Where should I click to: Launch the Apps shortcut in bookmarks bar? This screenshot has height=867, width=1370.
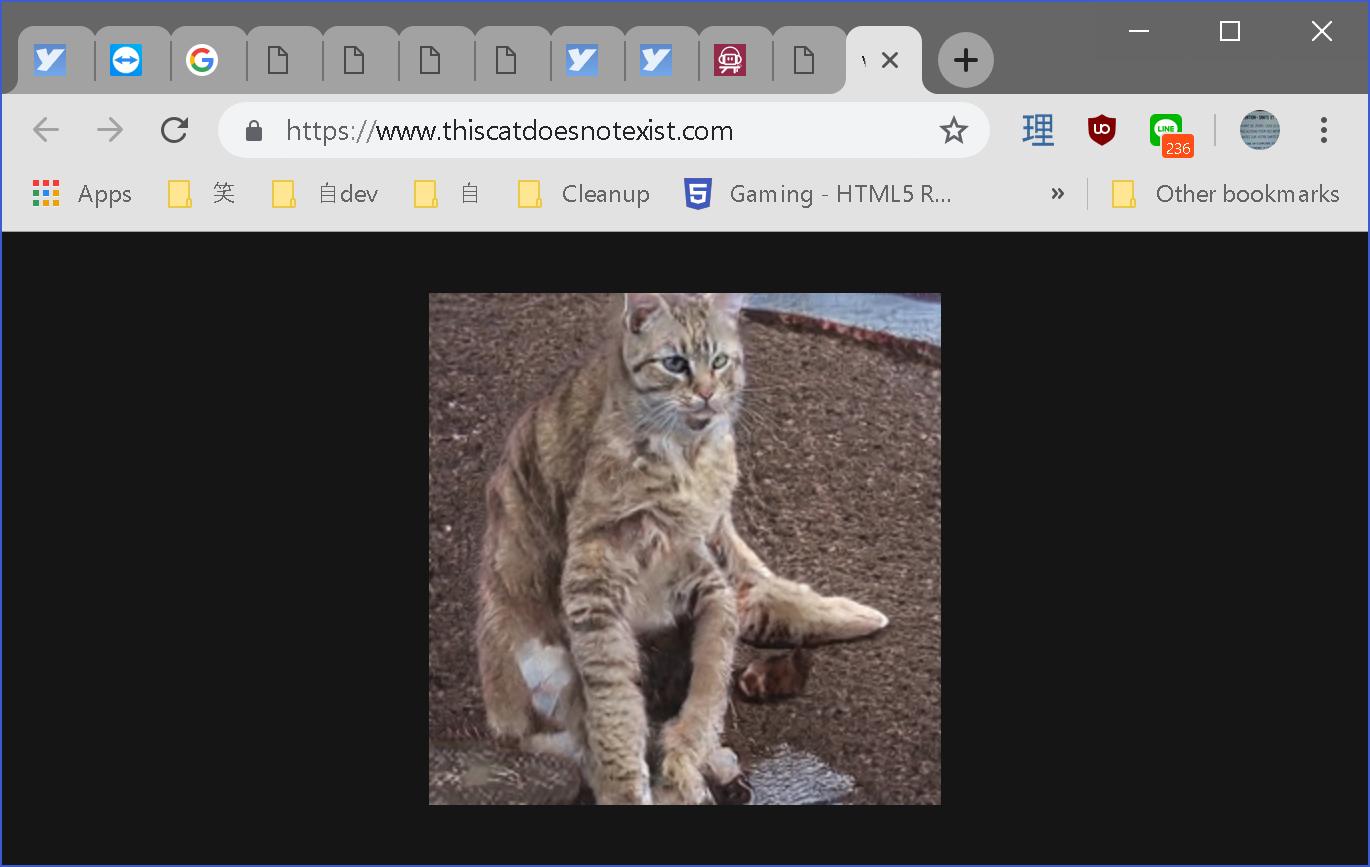click(83, 194)
